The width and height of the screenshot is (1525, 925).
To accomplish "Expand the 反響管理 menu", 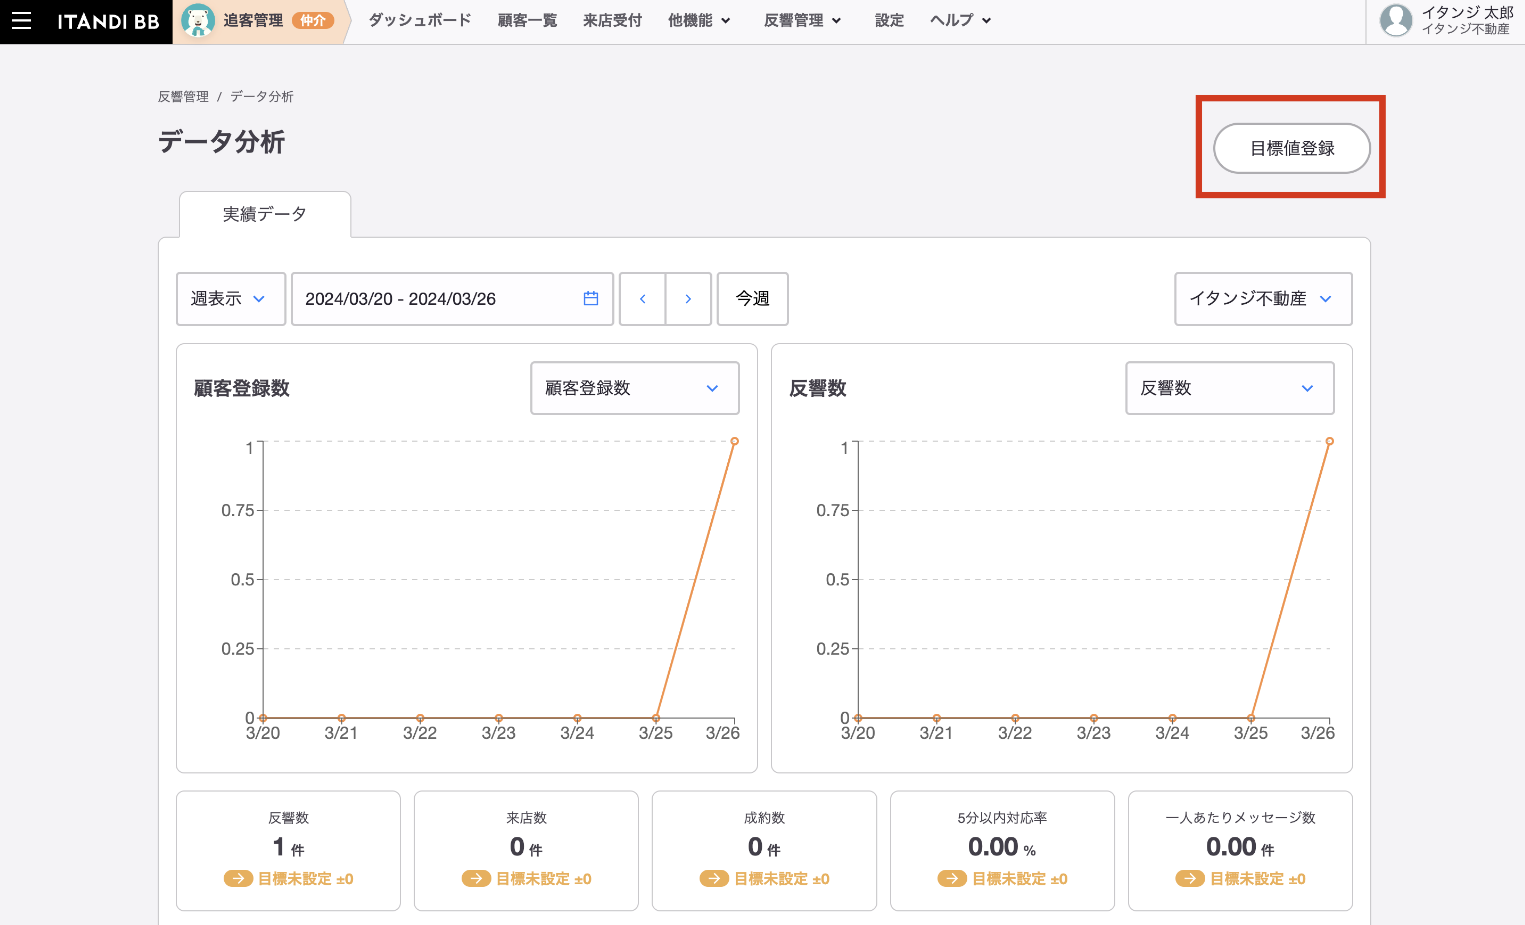I will [x=802, y=21].
